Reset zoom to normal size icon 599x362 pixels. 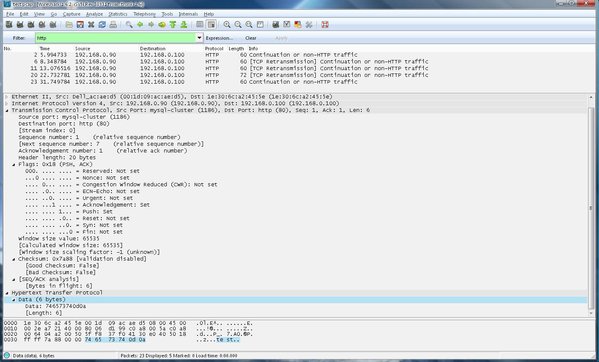(249, 24)
